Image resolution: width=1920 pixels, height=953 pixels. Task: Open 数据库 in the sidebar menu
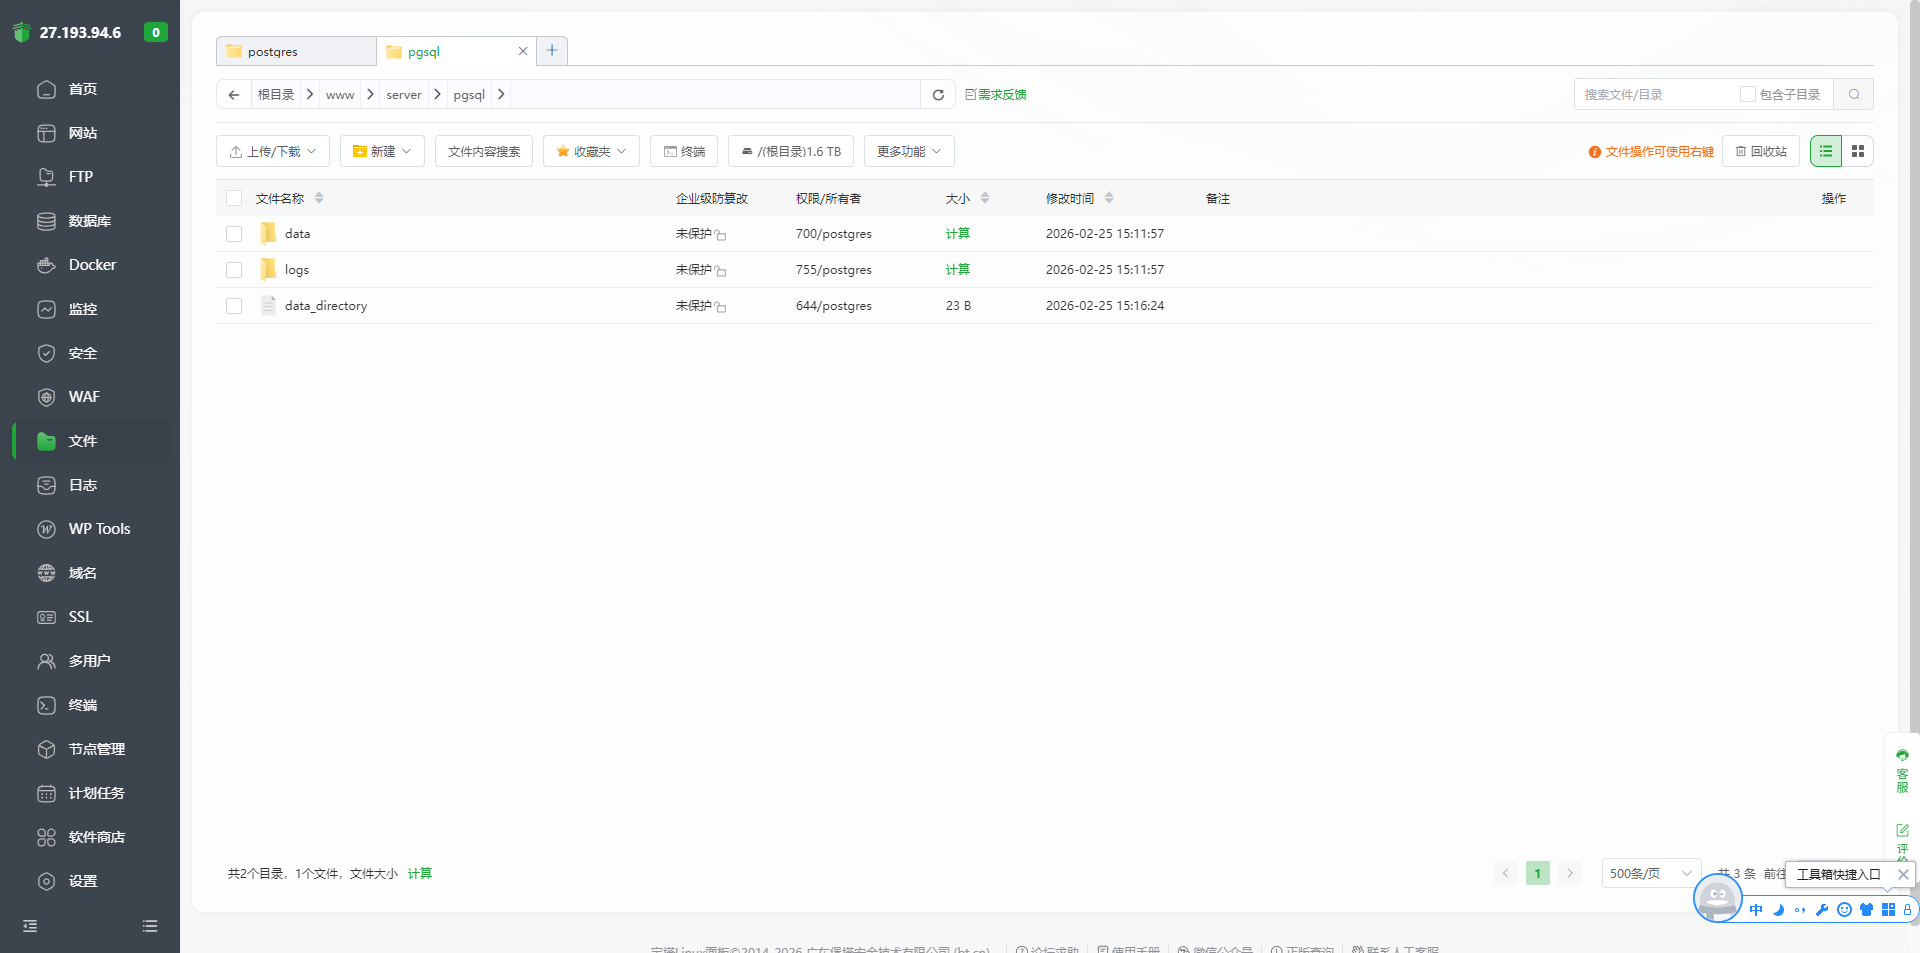tap(89, 221)
